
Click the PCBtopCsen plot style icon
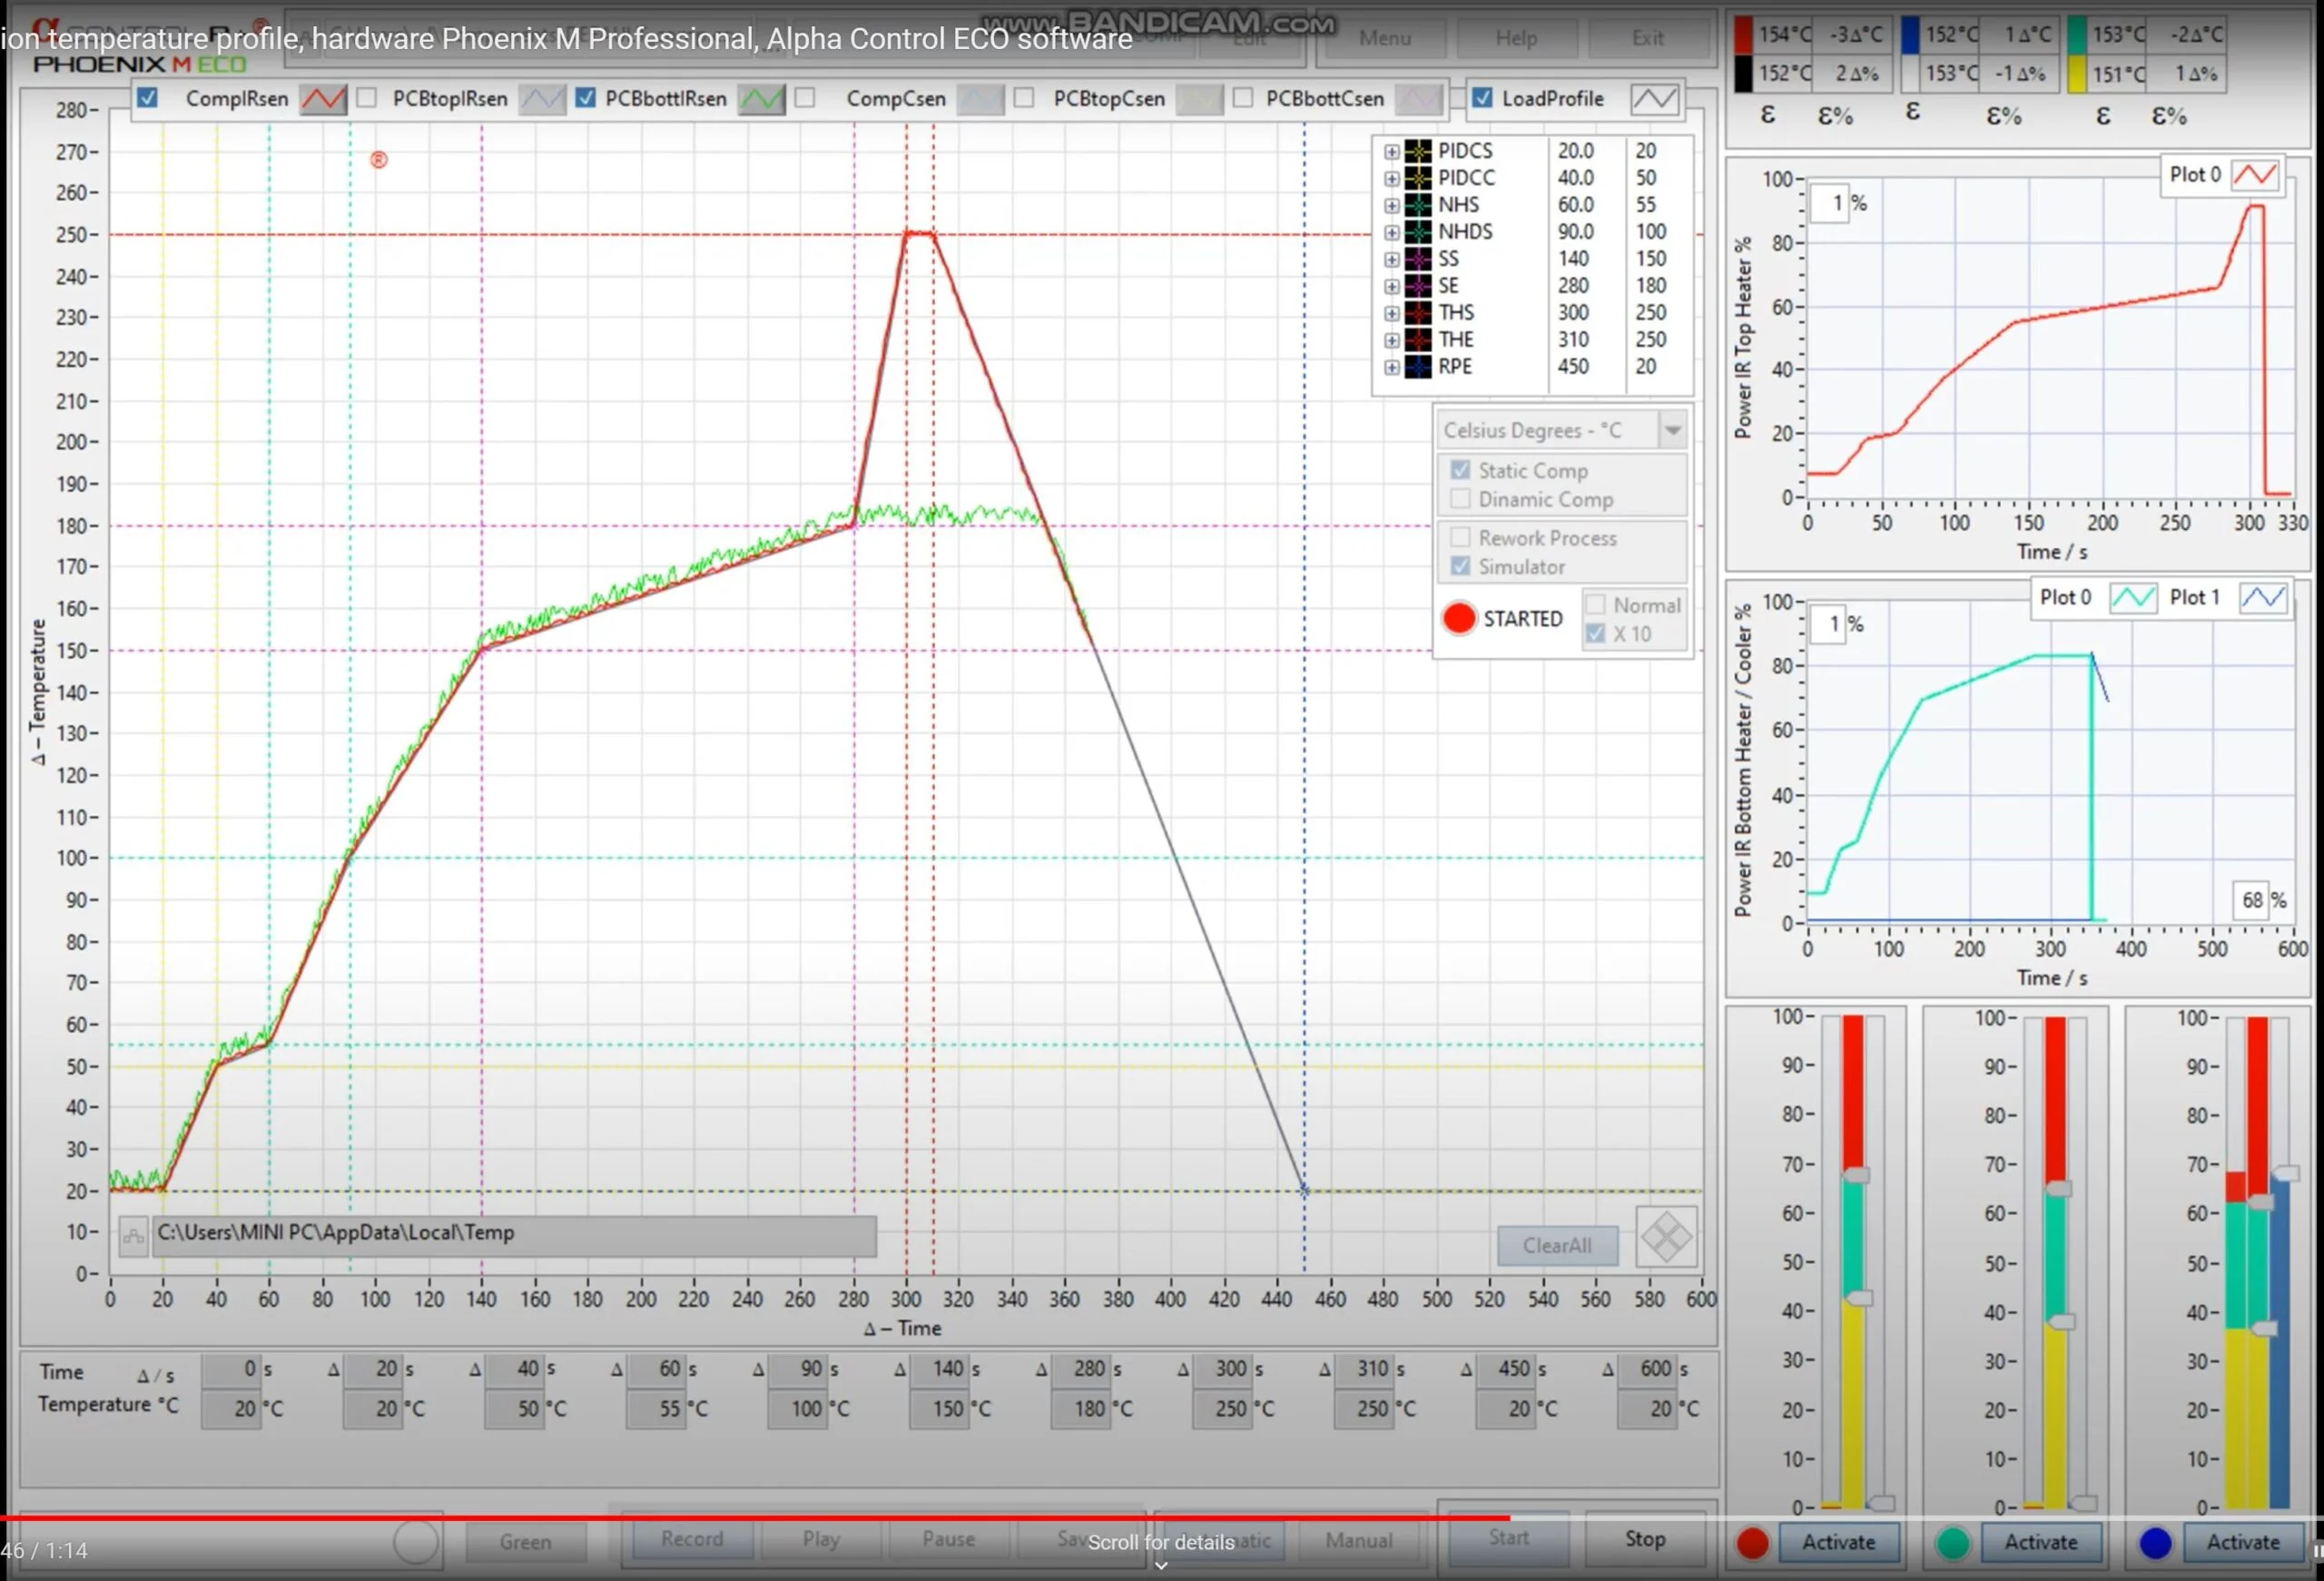pos(1199,99)
